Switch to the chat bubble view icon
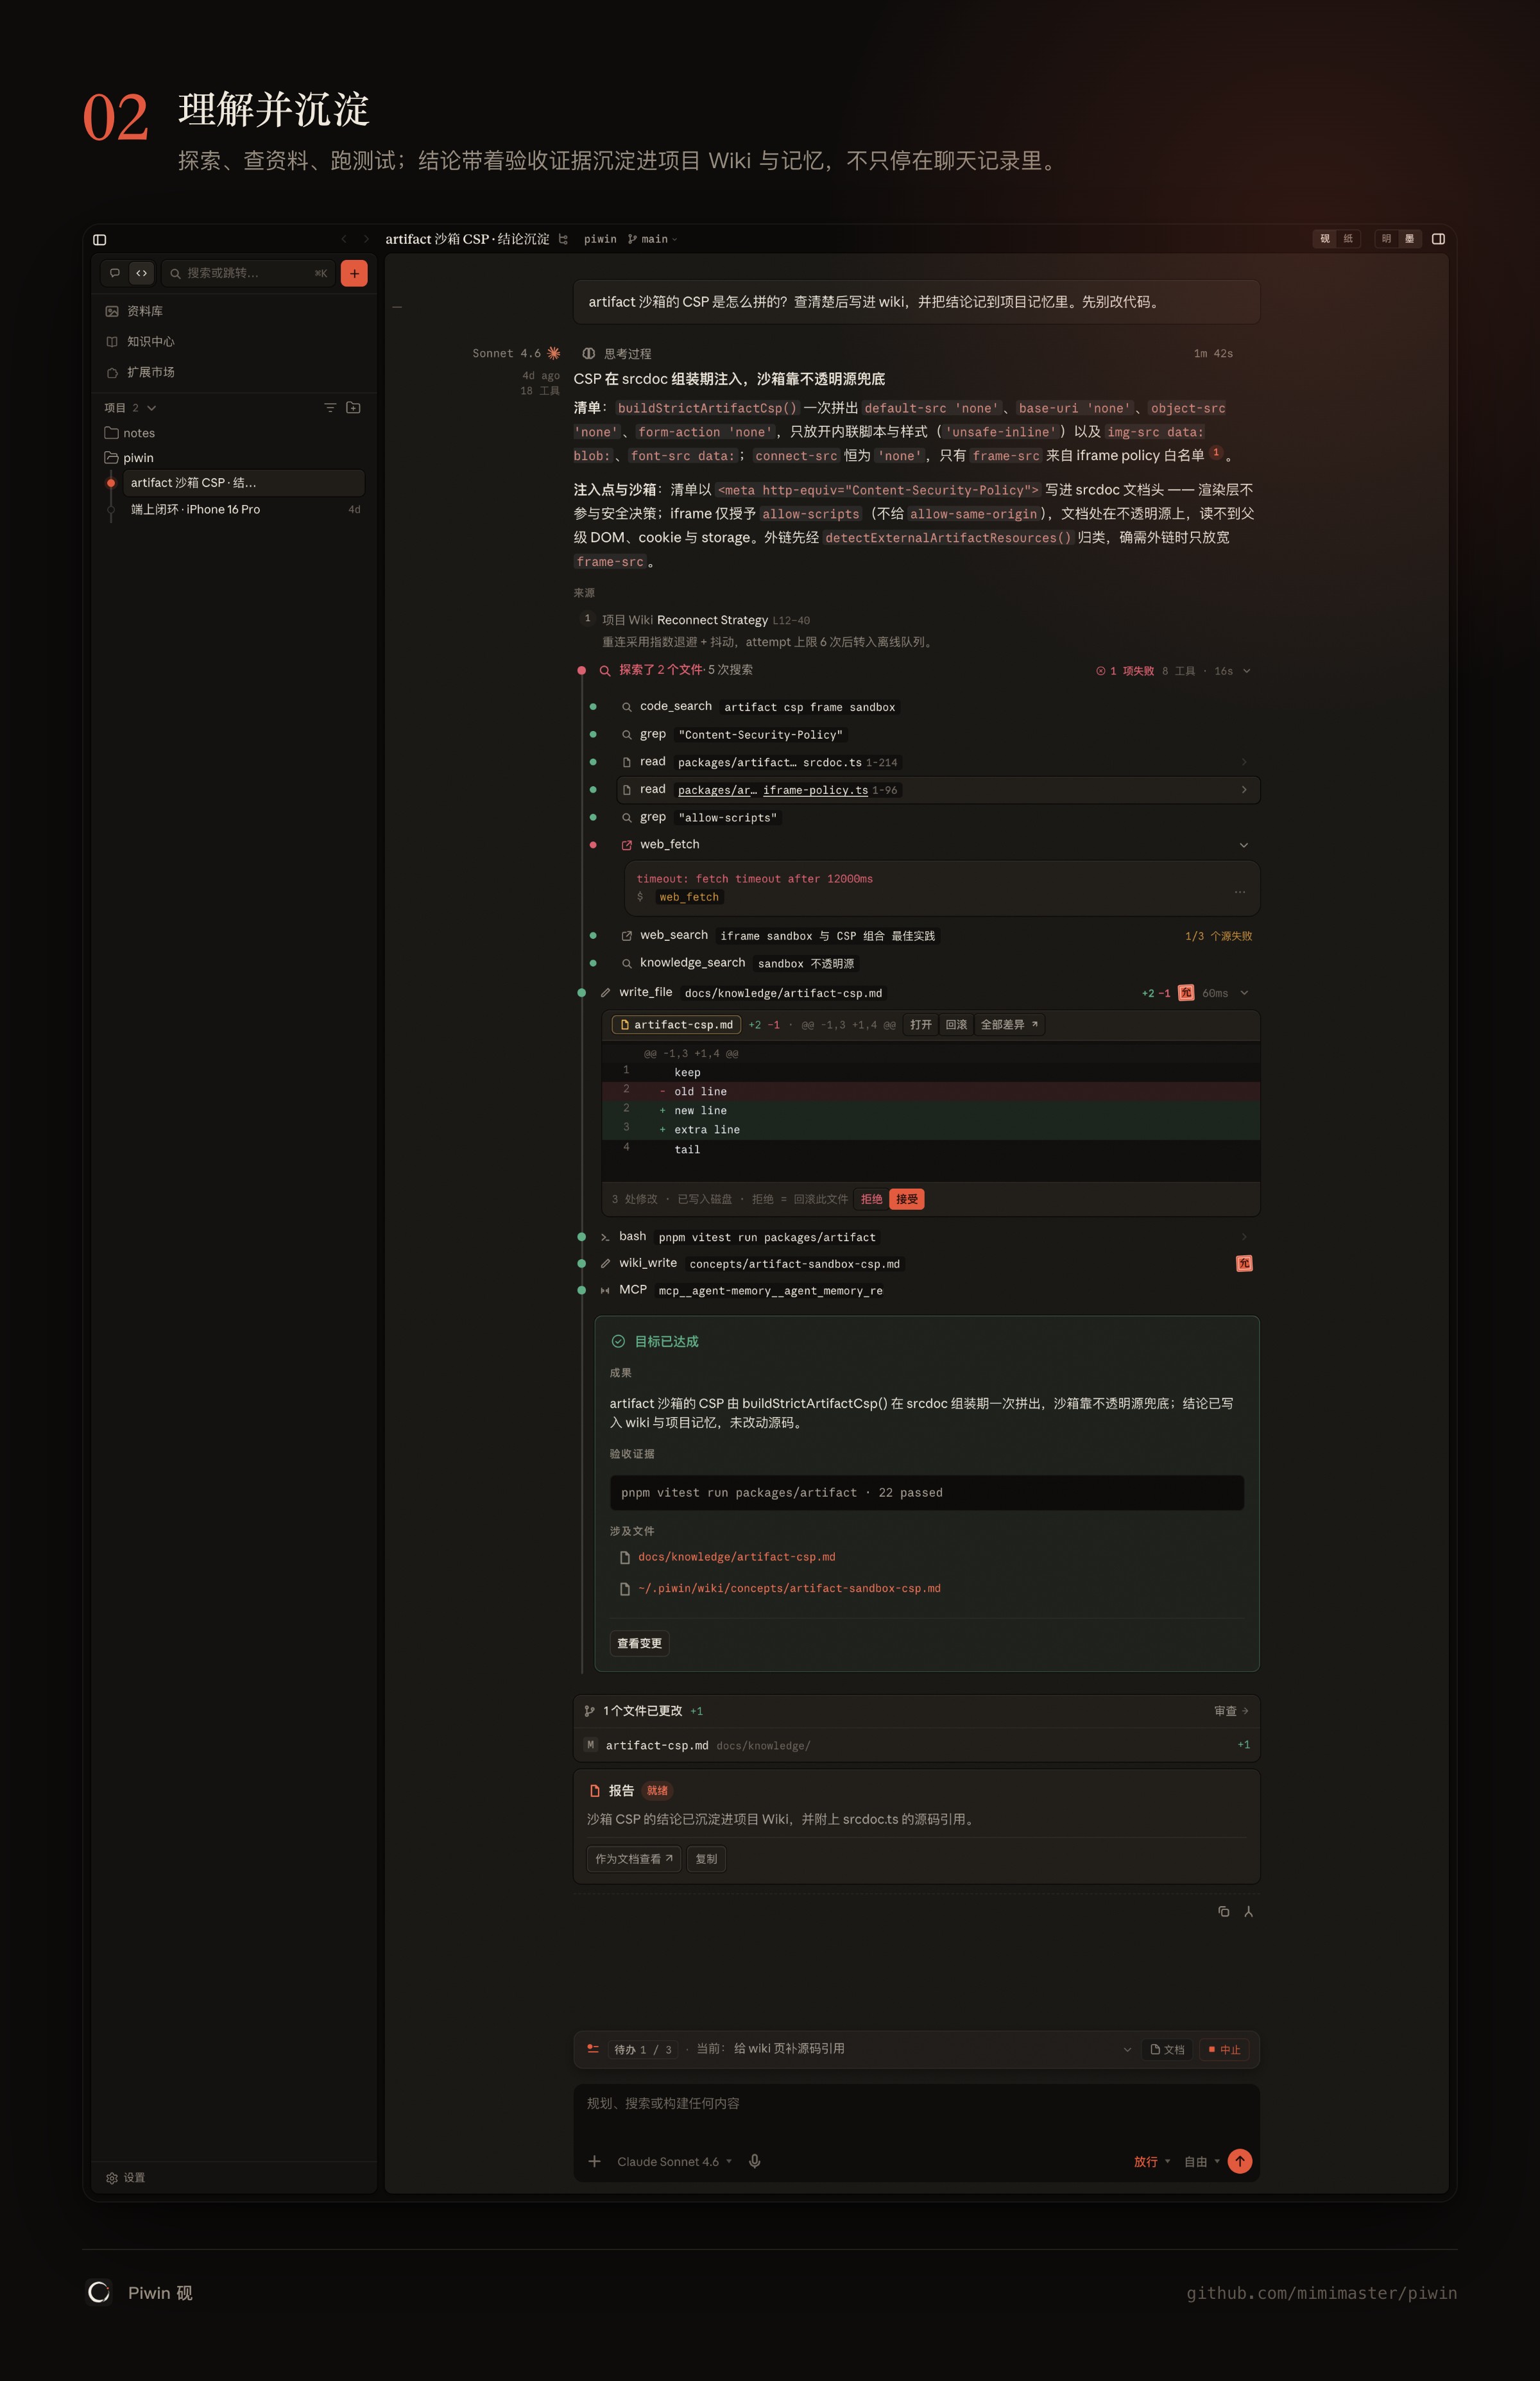Viewport: 1540px width, 2381px height. [115, 273]
